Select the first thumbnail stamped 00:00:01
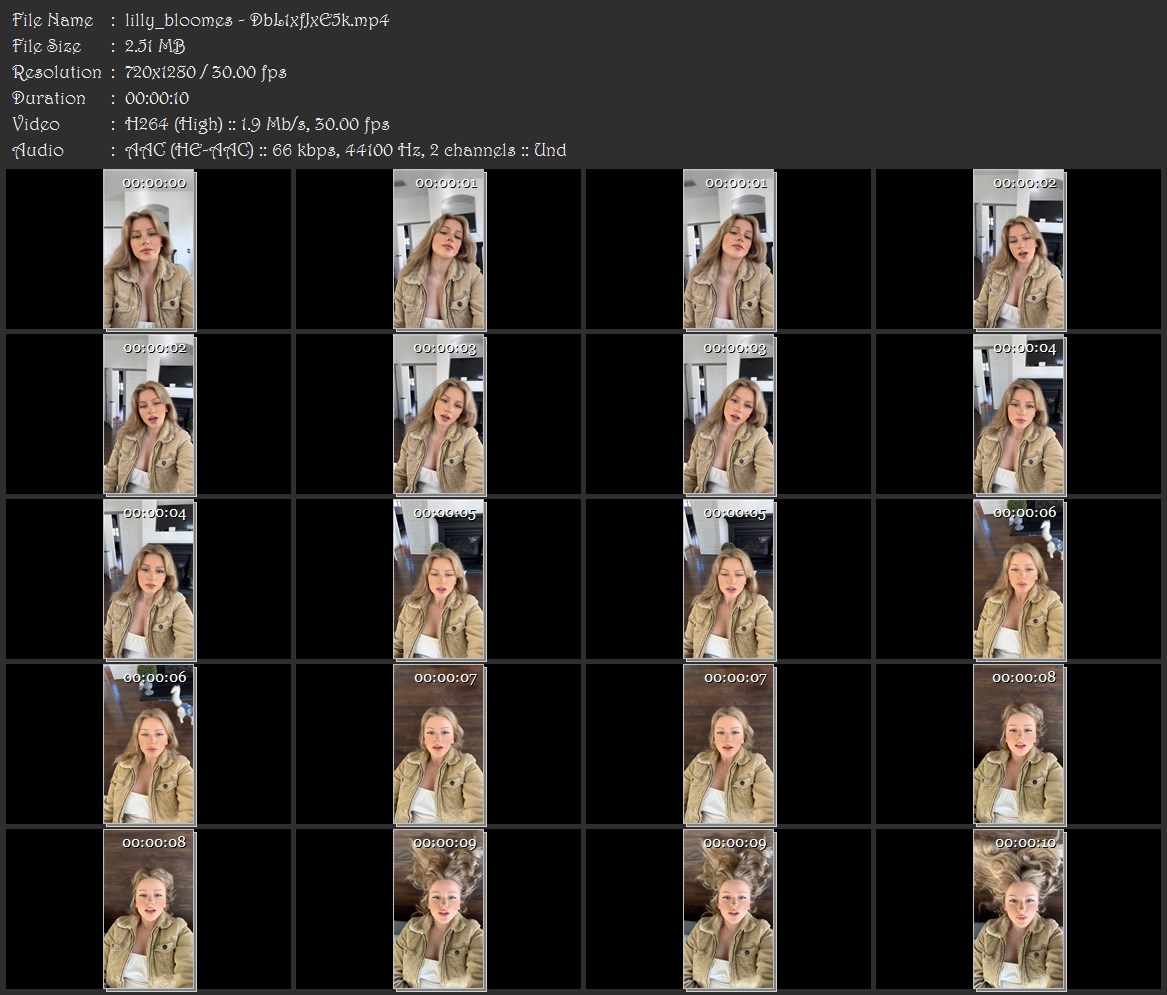Image resolution: width=1167 pixels, height=995 pixels. point(439,249)
